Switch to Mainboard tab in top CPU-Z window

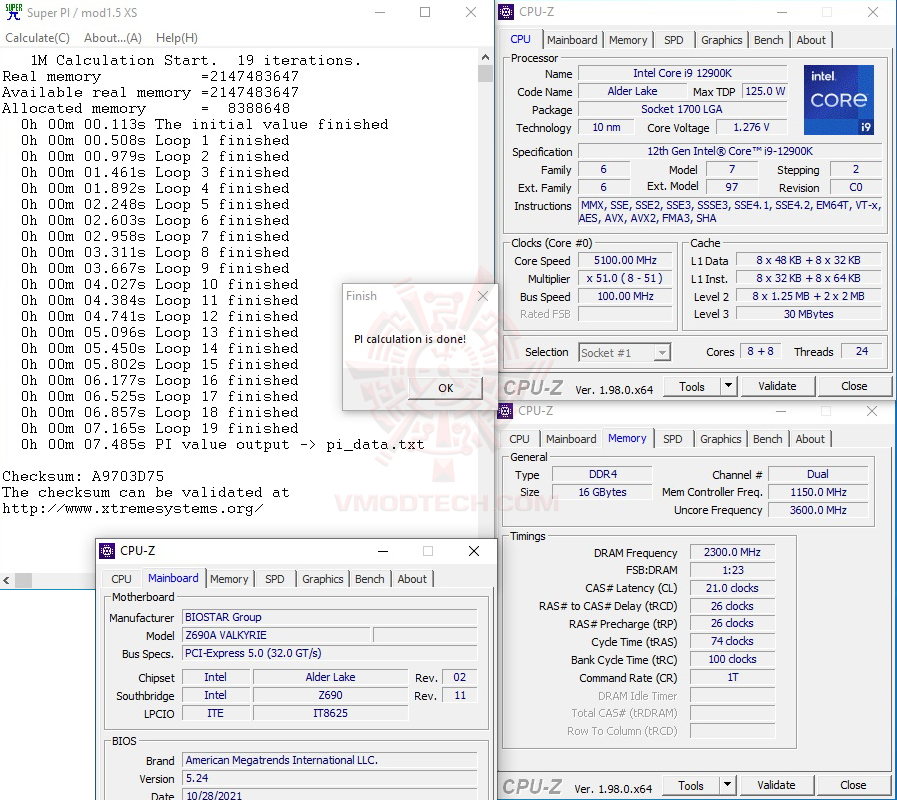pyautogui.click(x=571, y=40)
